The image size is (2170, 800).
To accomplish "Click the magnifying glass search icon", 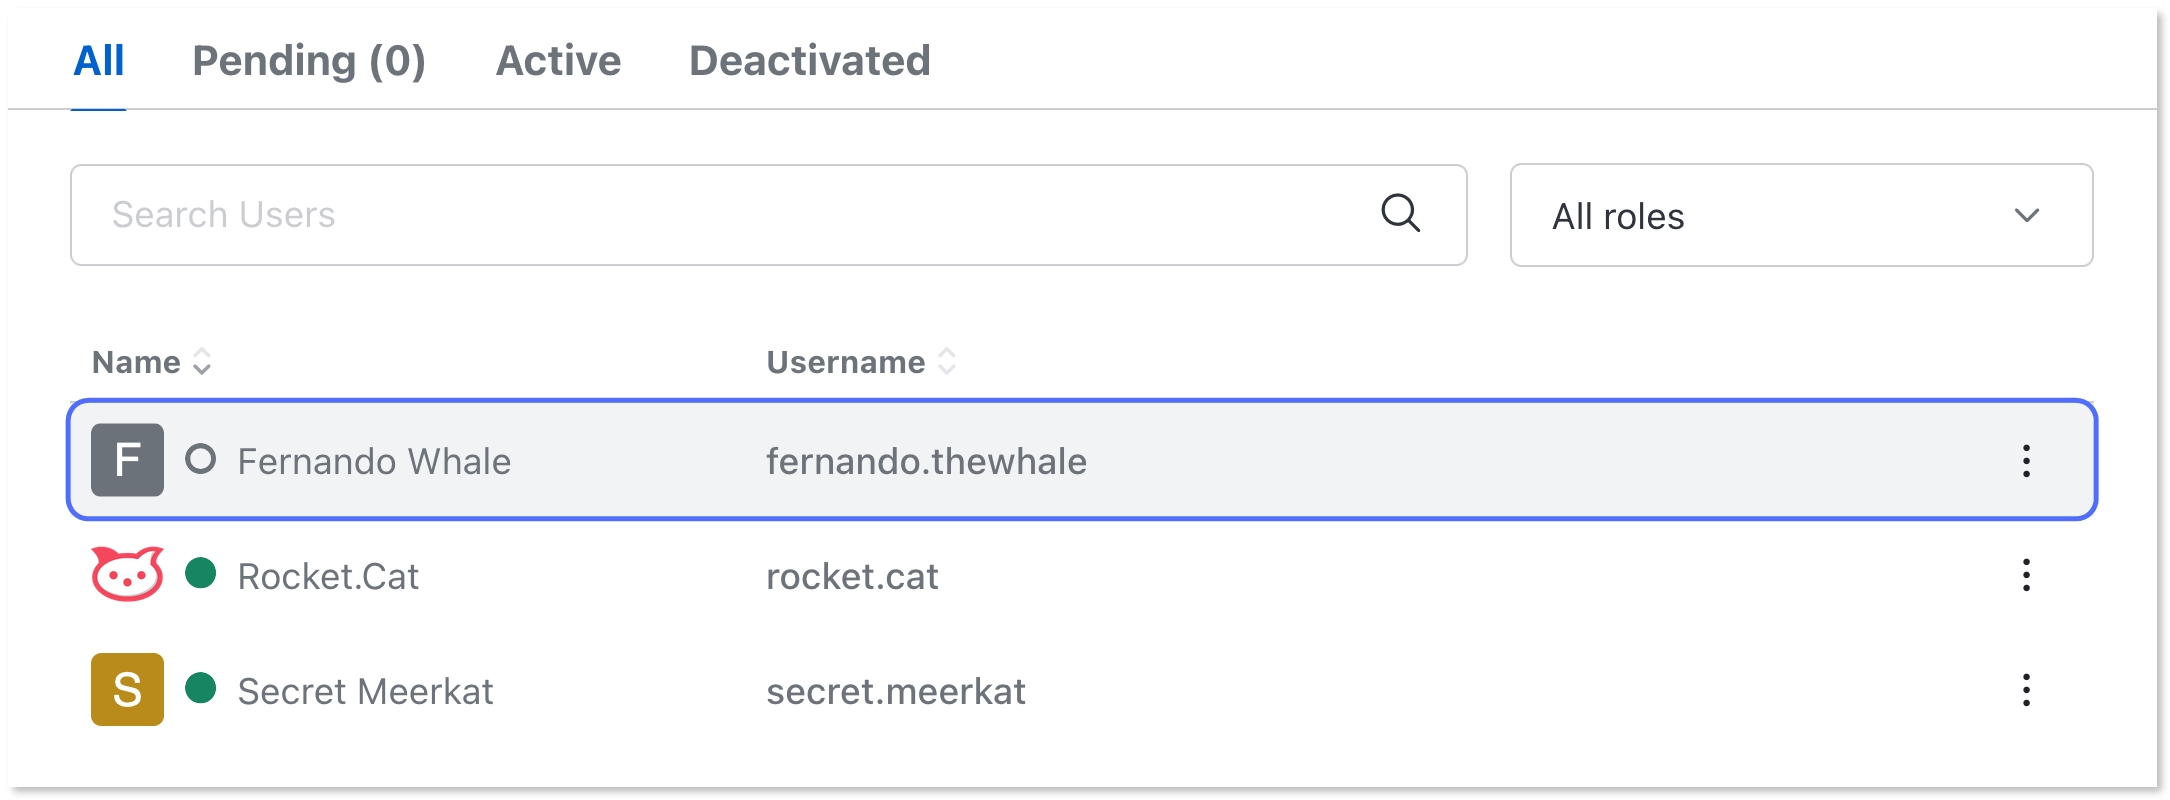I will click(x=1400, y=214).
